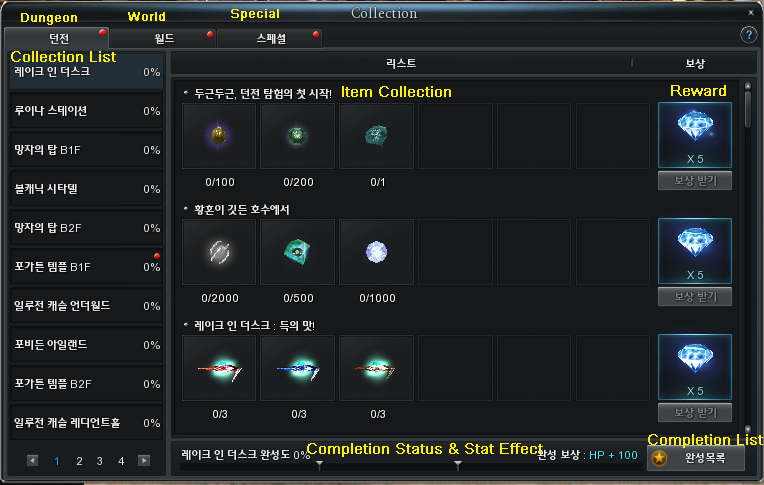Switch to the 스페셜 (Special) tab
This screenshot has width=764, height=485.
pos(269,38)
